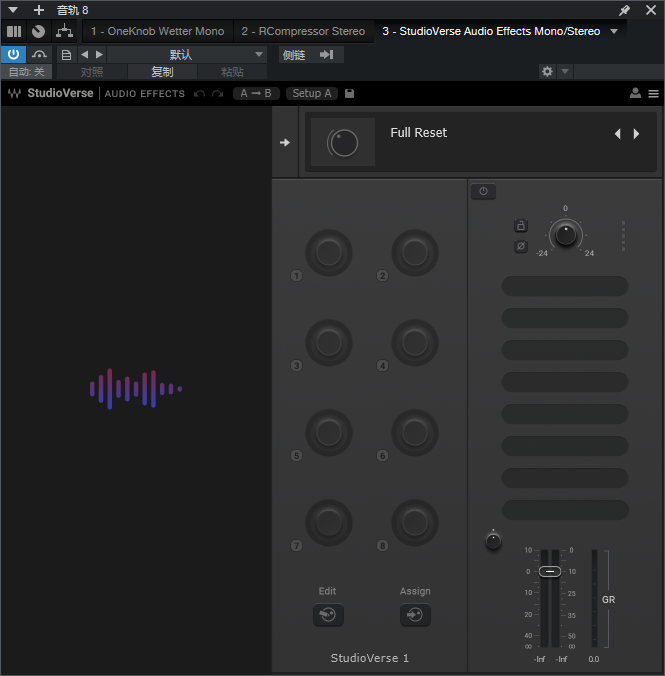Go to next host preset arrow
This screenshot has width=665, height=676.
coord(99,54)
